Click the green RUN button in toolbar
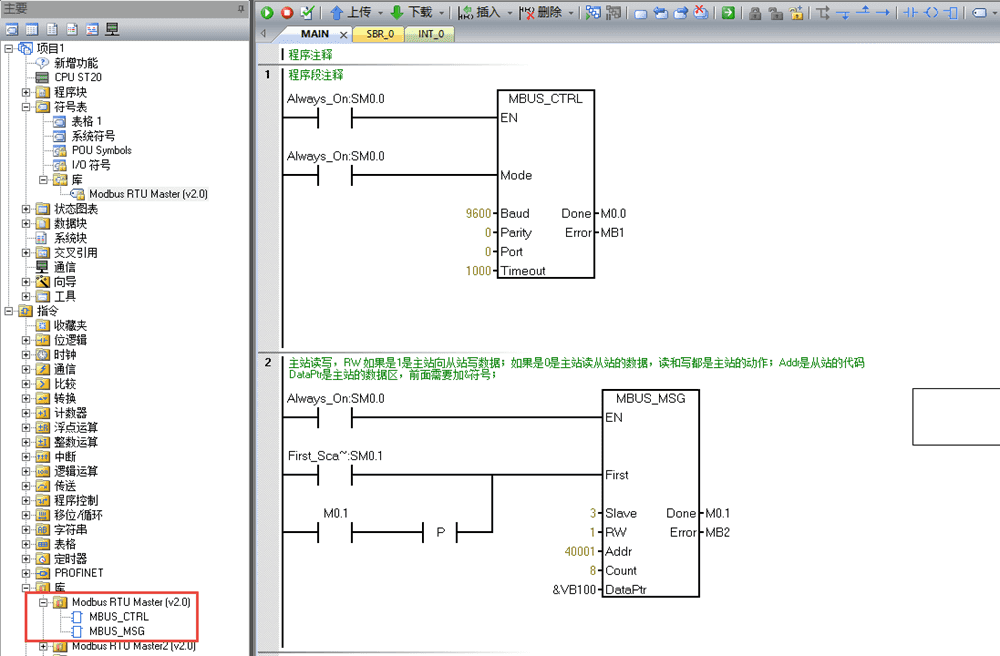Viewport: 1000px width, 656px height. (268, 13)
